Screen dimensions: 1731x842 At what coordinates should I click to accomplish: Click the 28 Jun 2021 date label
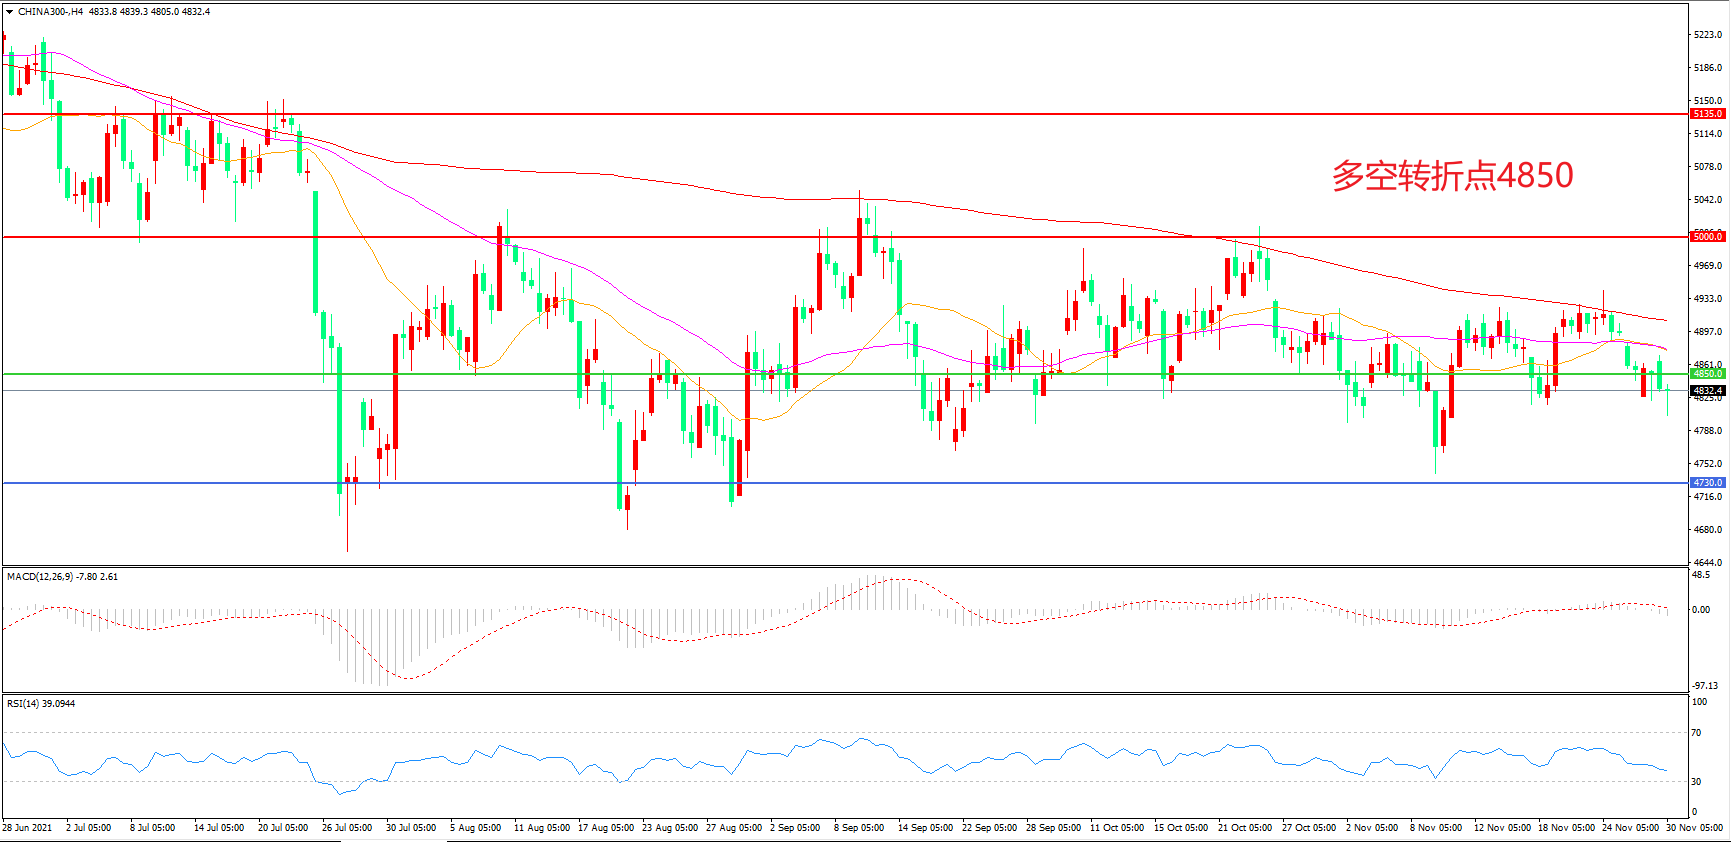coord(27,828)
